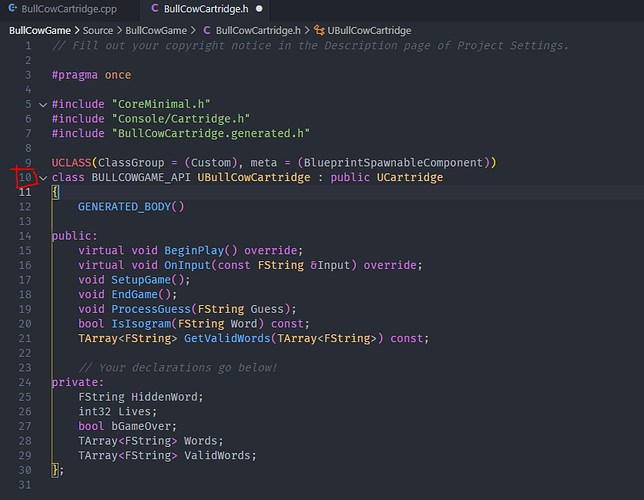644x500 pixels.
Task: Switch to the BullCowCartridge.cpp tab
Action: pos(60,9)
